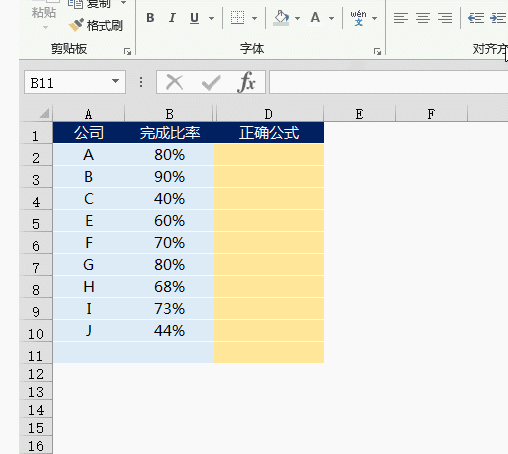Align text right
This screenshot has width=508, height=454.
[445, 18]
